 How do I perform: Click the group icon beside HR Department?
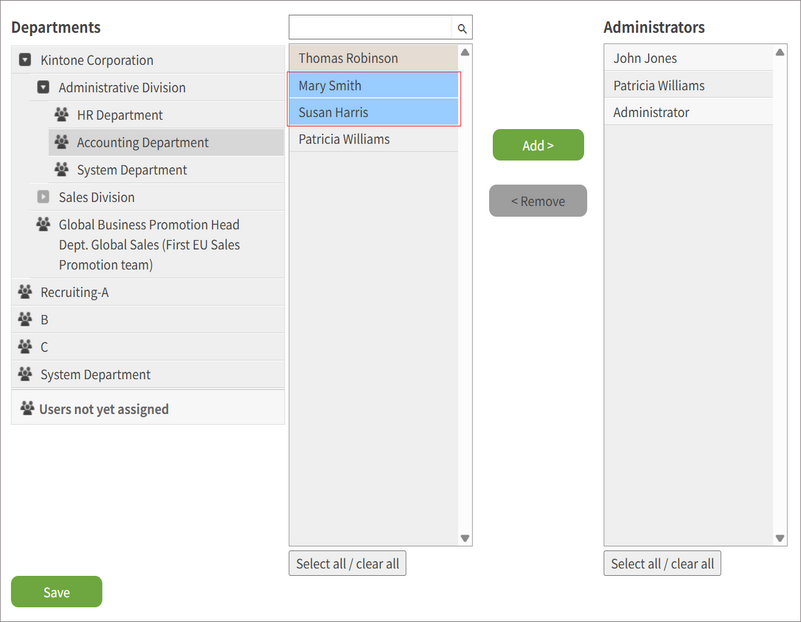point(62,115)
